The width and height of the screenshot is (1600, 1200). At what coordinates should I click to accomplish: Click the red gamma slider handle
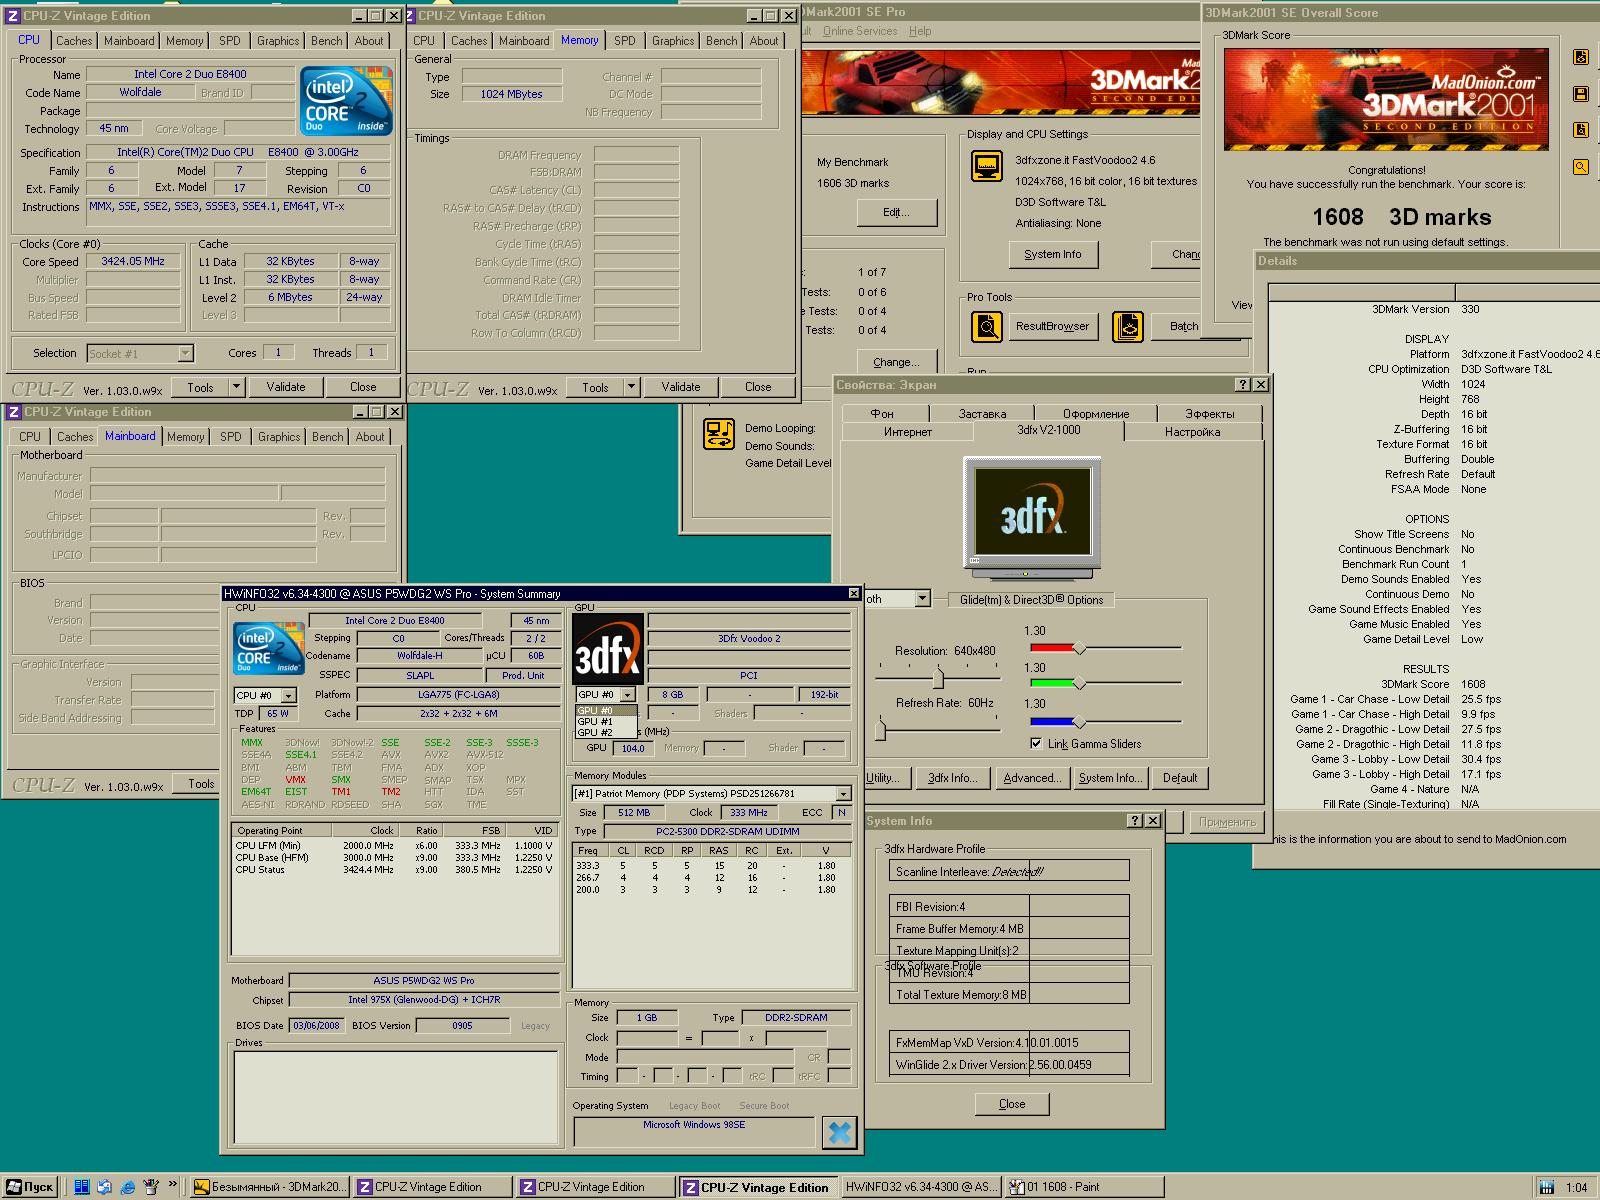tap(1079, 648)
